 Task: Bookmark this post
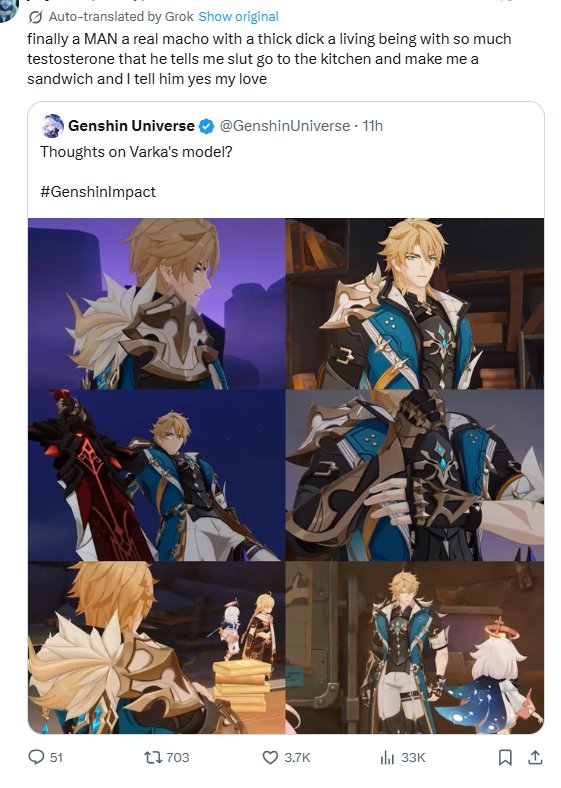coord(505,757)
